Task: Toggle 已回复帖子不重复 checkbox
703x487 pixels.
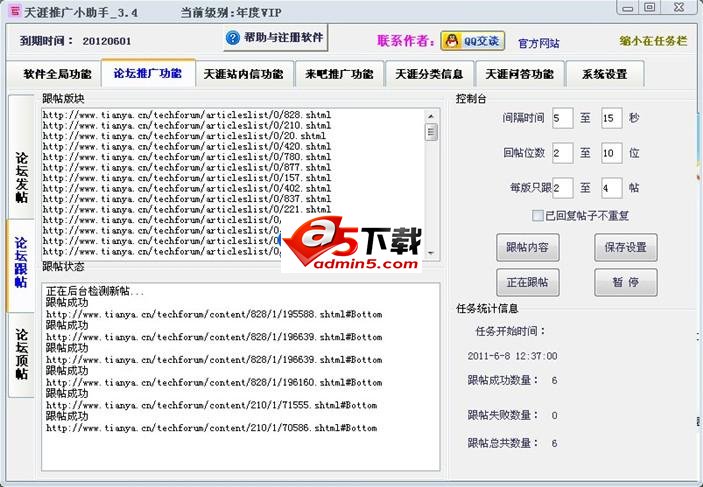Action: (538, 216)
